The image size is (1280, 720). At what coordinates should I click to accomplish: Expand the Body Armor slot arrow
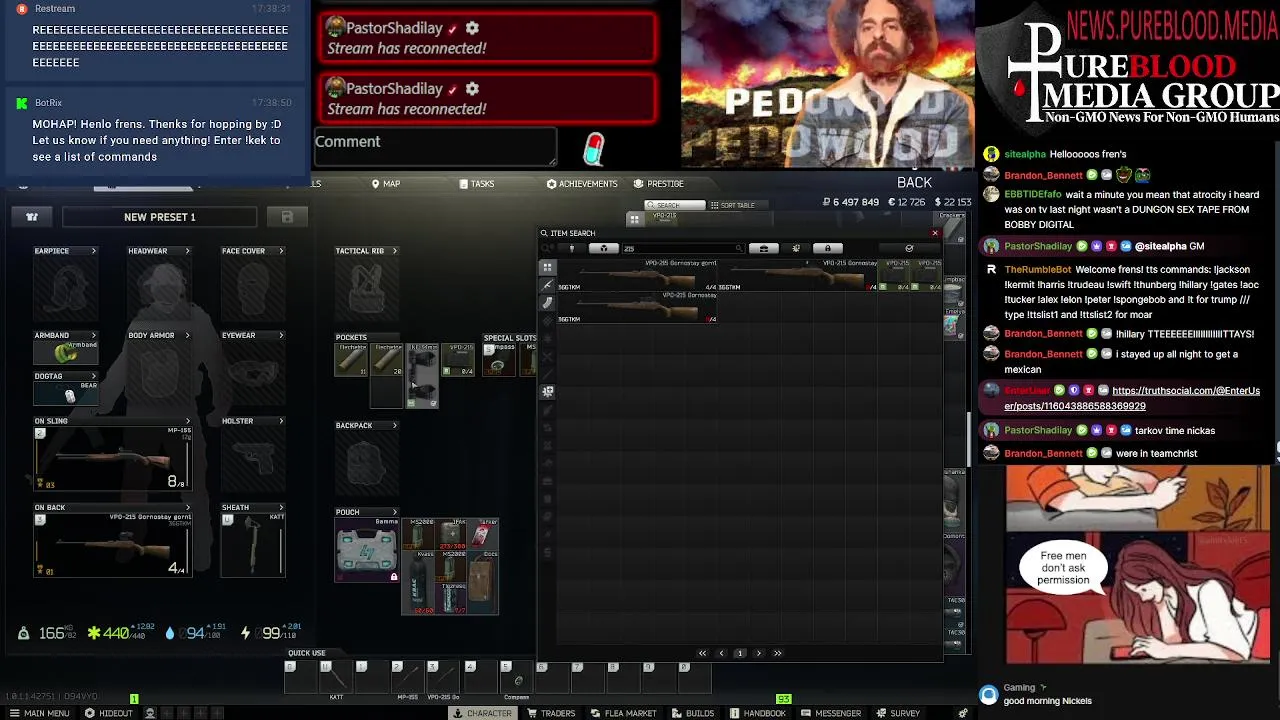point(187,335)
